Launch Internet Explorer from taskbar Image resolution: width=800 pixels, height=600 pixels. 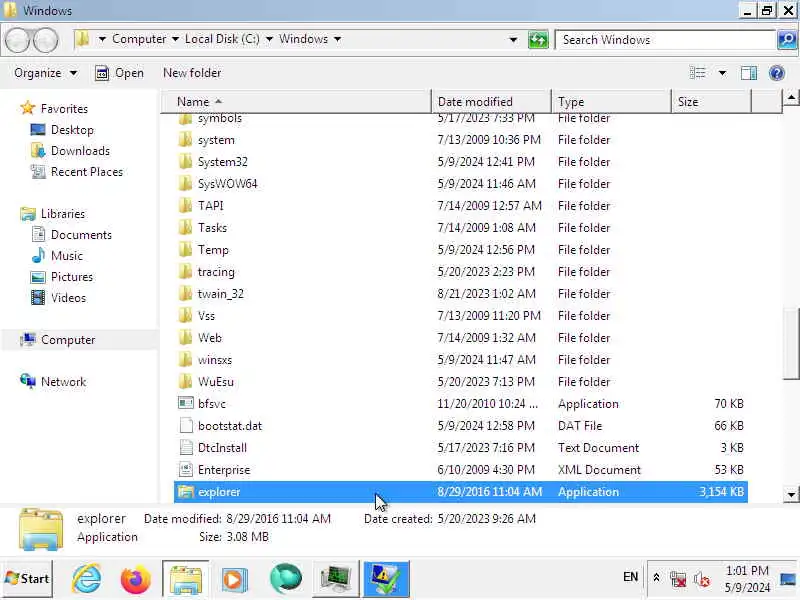point(87,579)
